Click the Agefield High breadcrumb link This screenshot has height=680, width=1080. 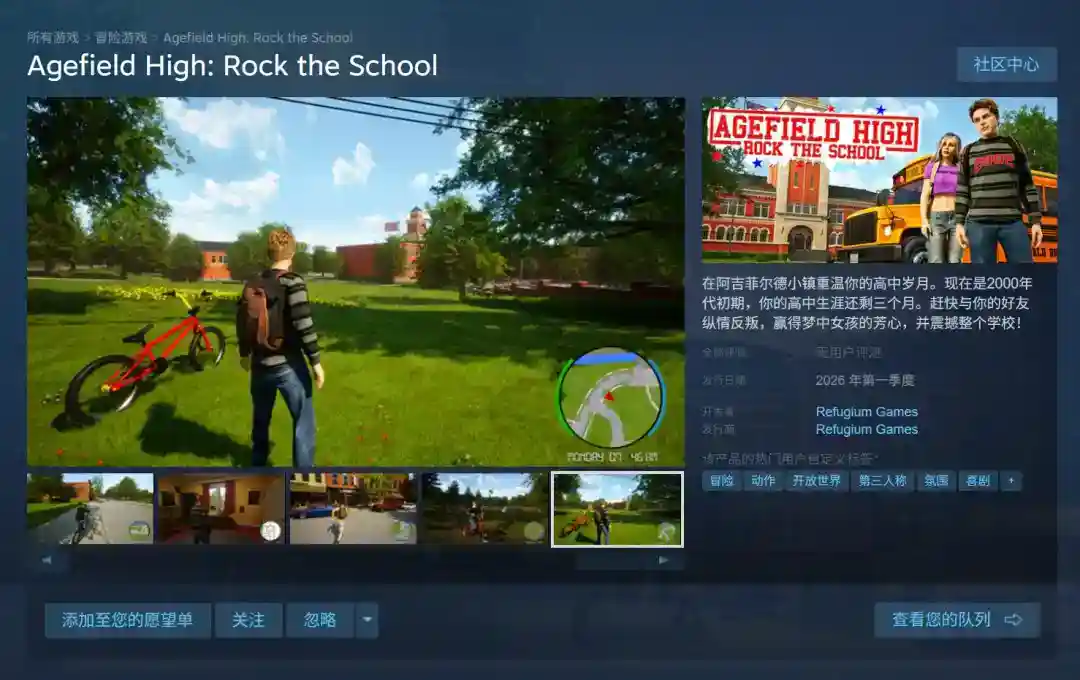click(x=258, y=38)
